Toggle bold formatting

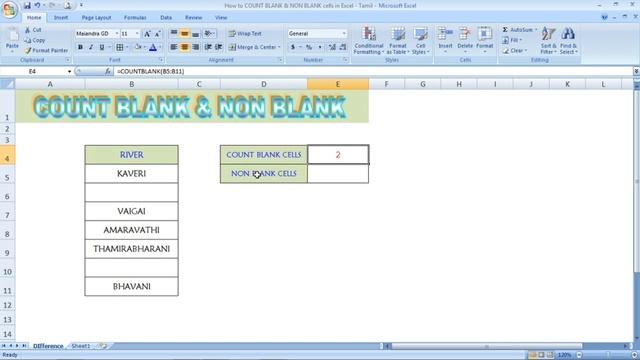(80, 47)
